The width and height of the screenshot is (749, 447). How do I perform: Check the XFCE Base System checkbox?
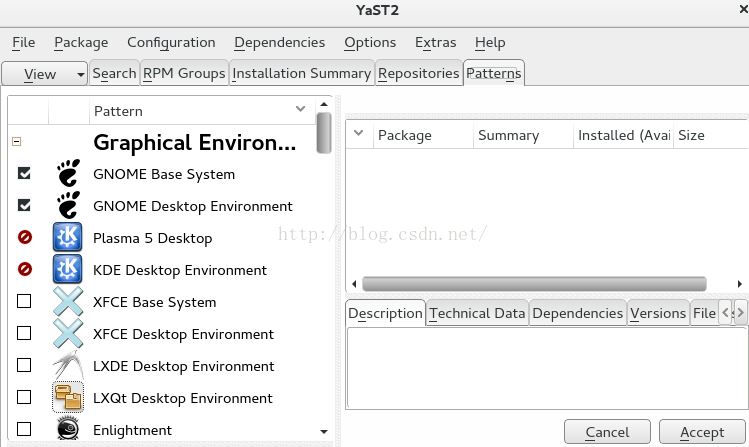24,301
